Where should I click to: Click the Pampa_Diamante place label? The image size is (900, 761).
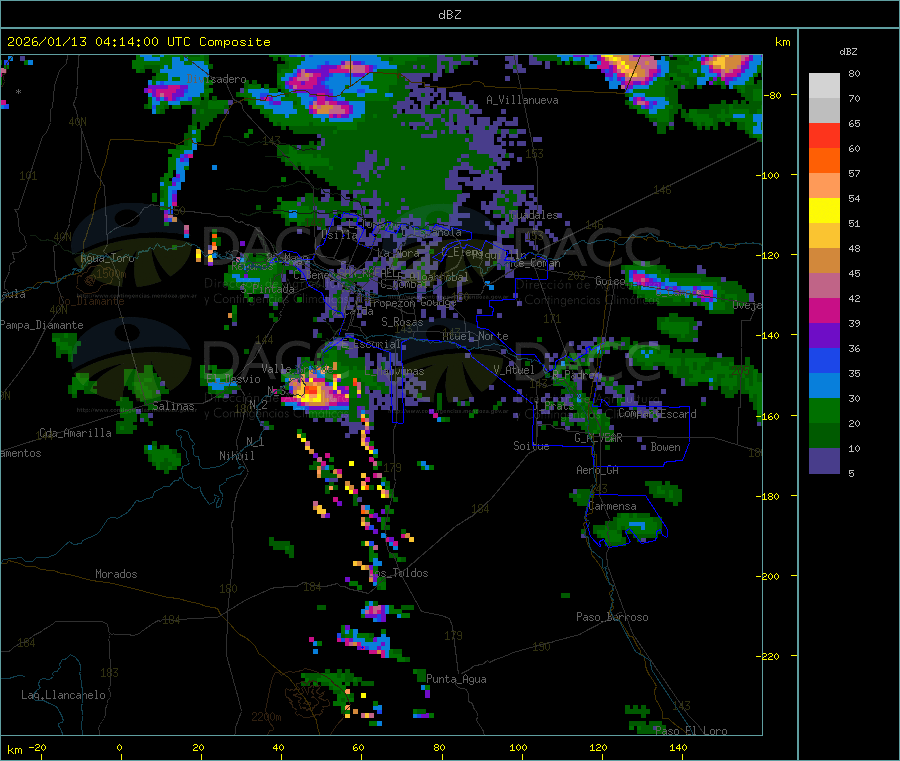(x=42, y=325)
